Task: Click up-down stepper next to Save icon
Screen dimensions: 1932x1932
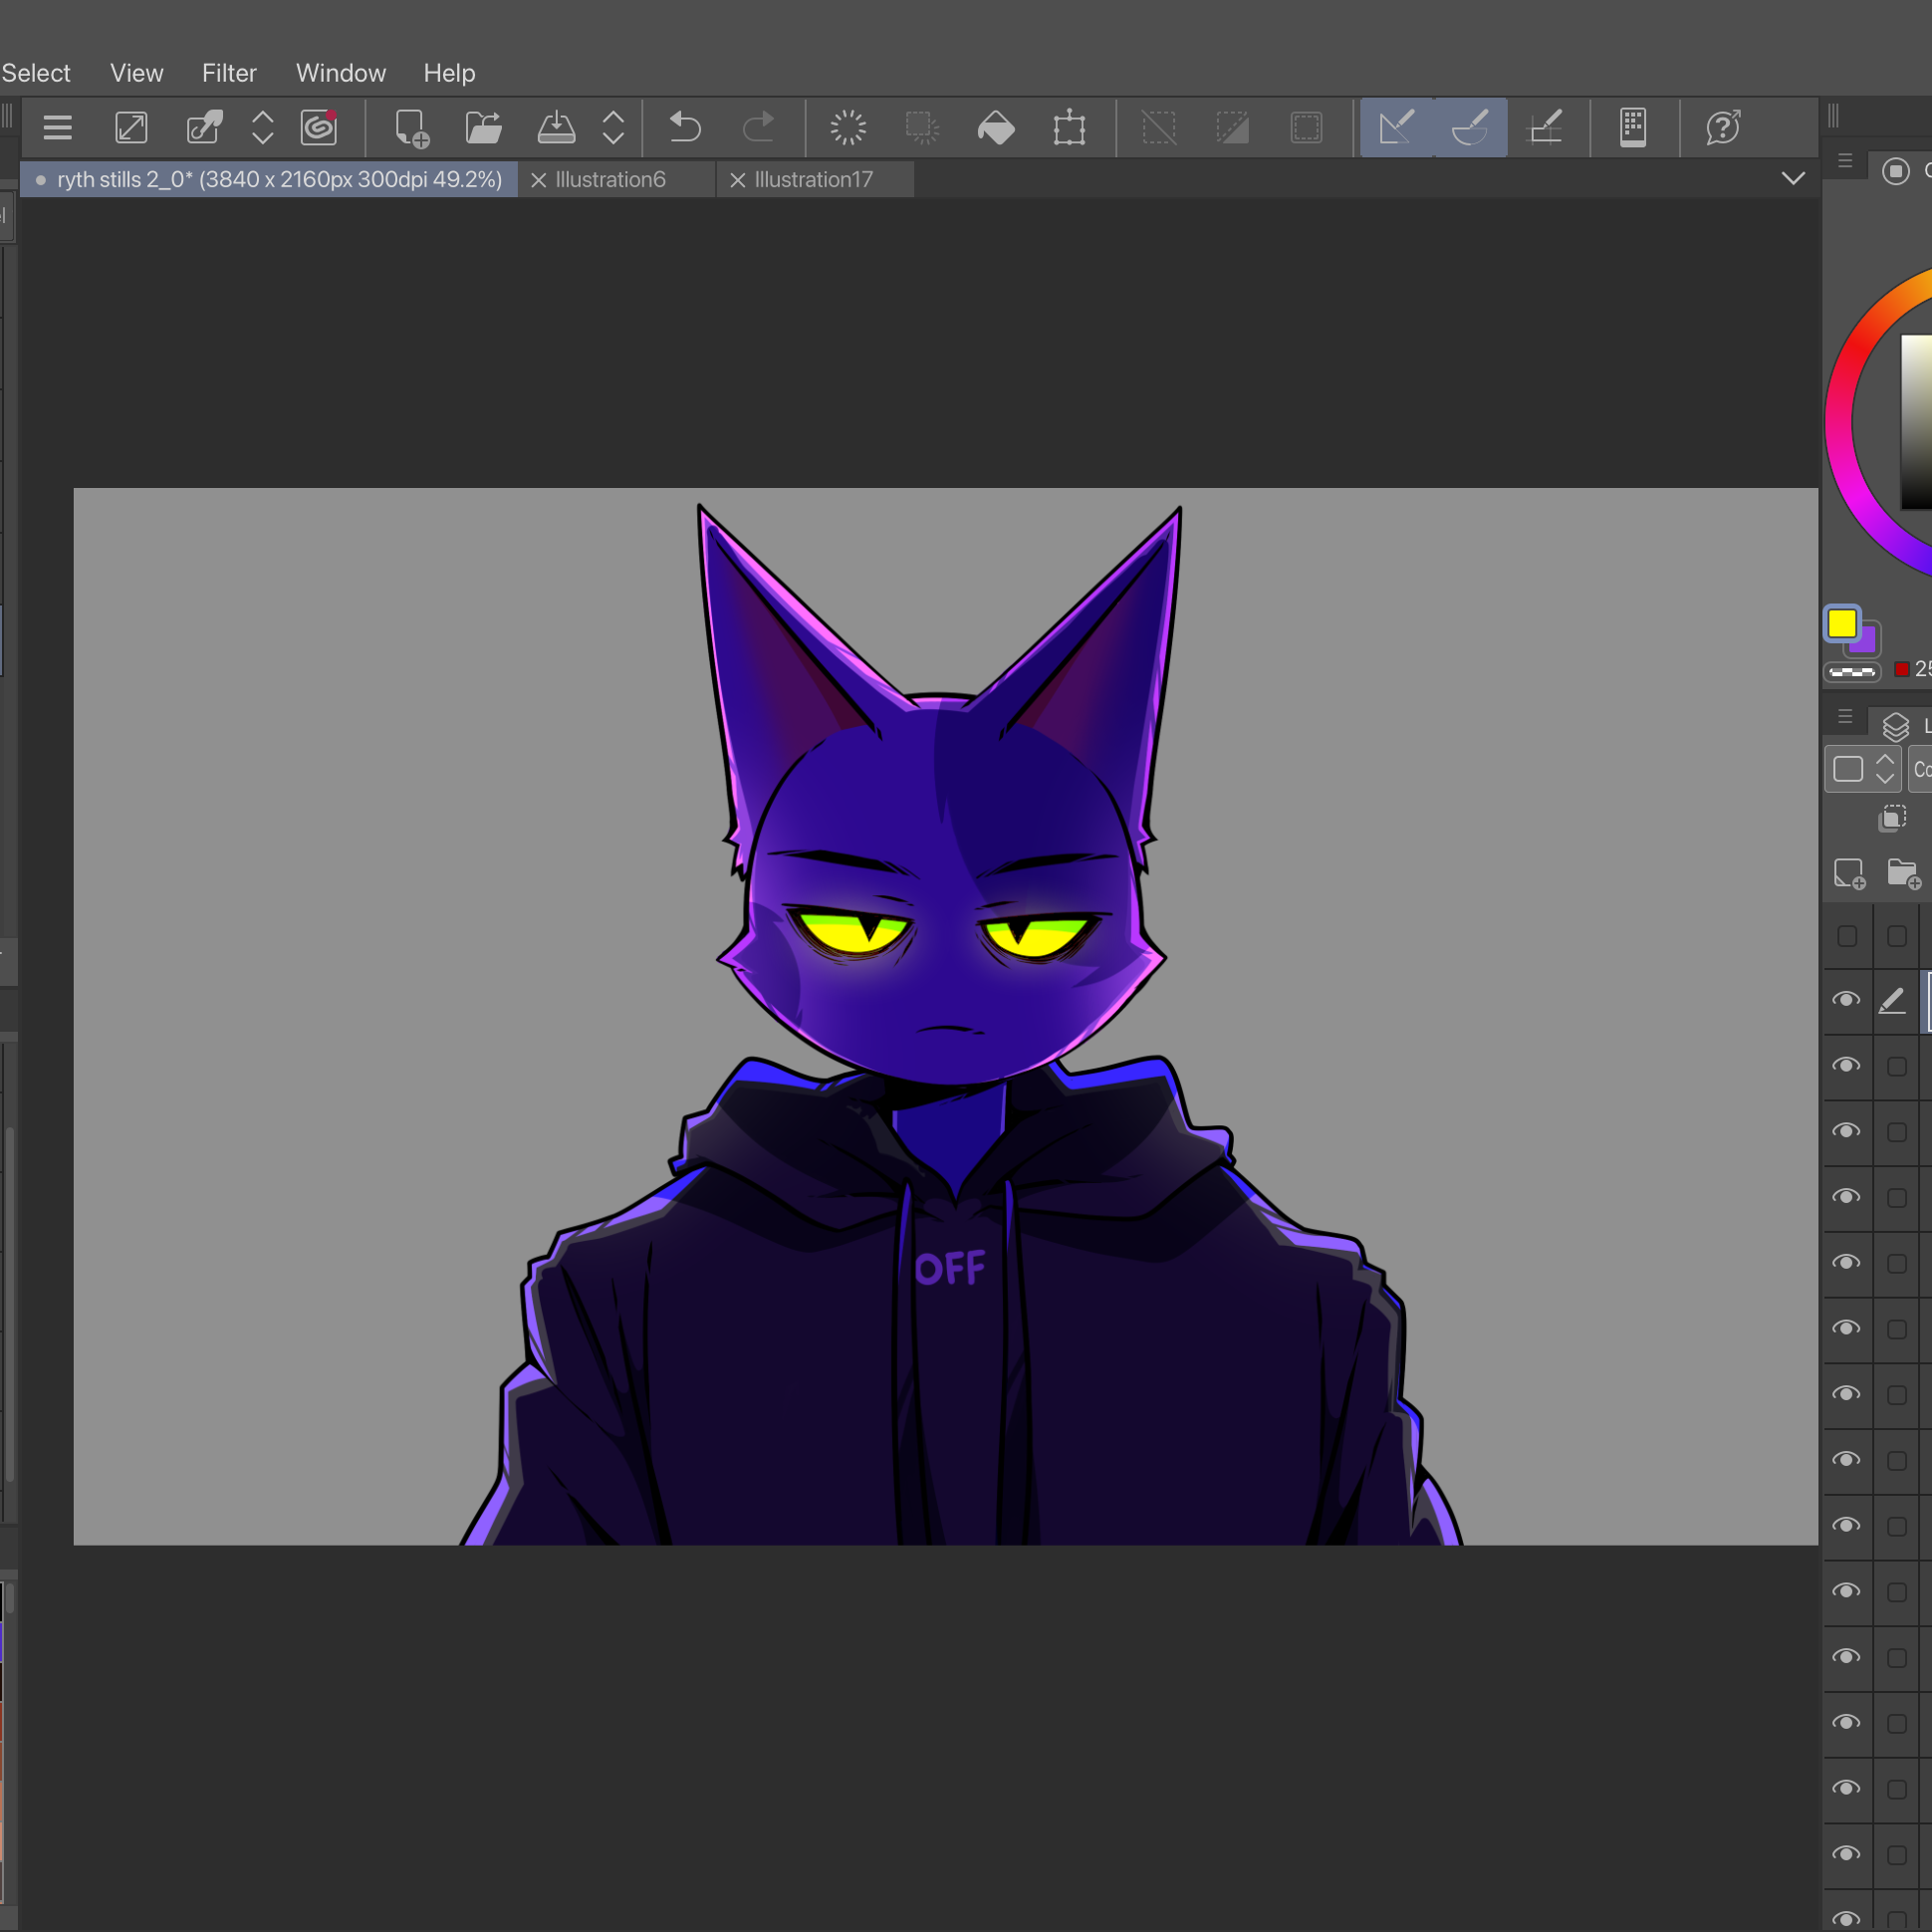Action: [613, 128]
